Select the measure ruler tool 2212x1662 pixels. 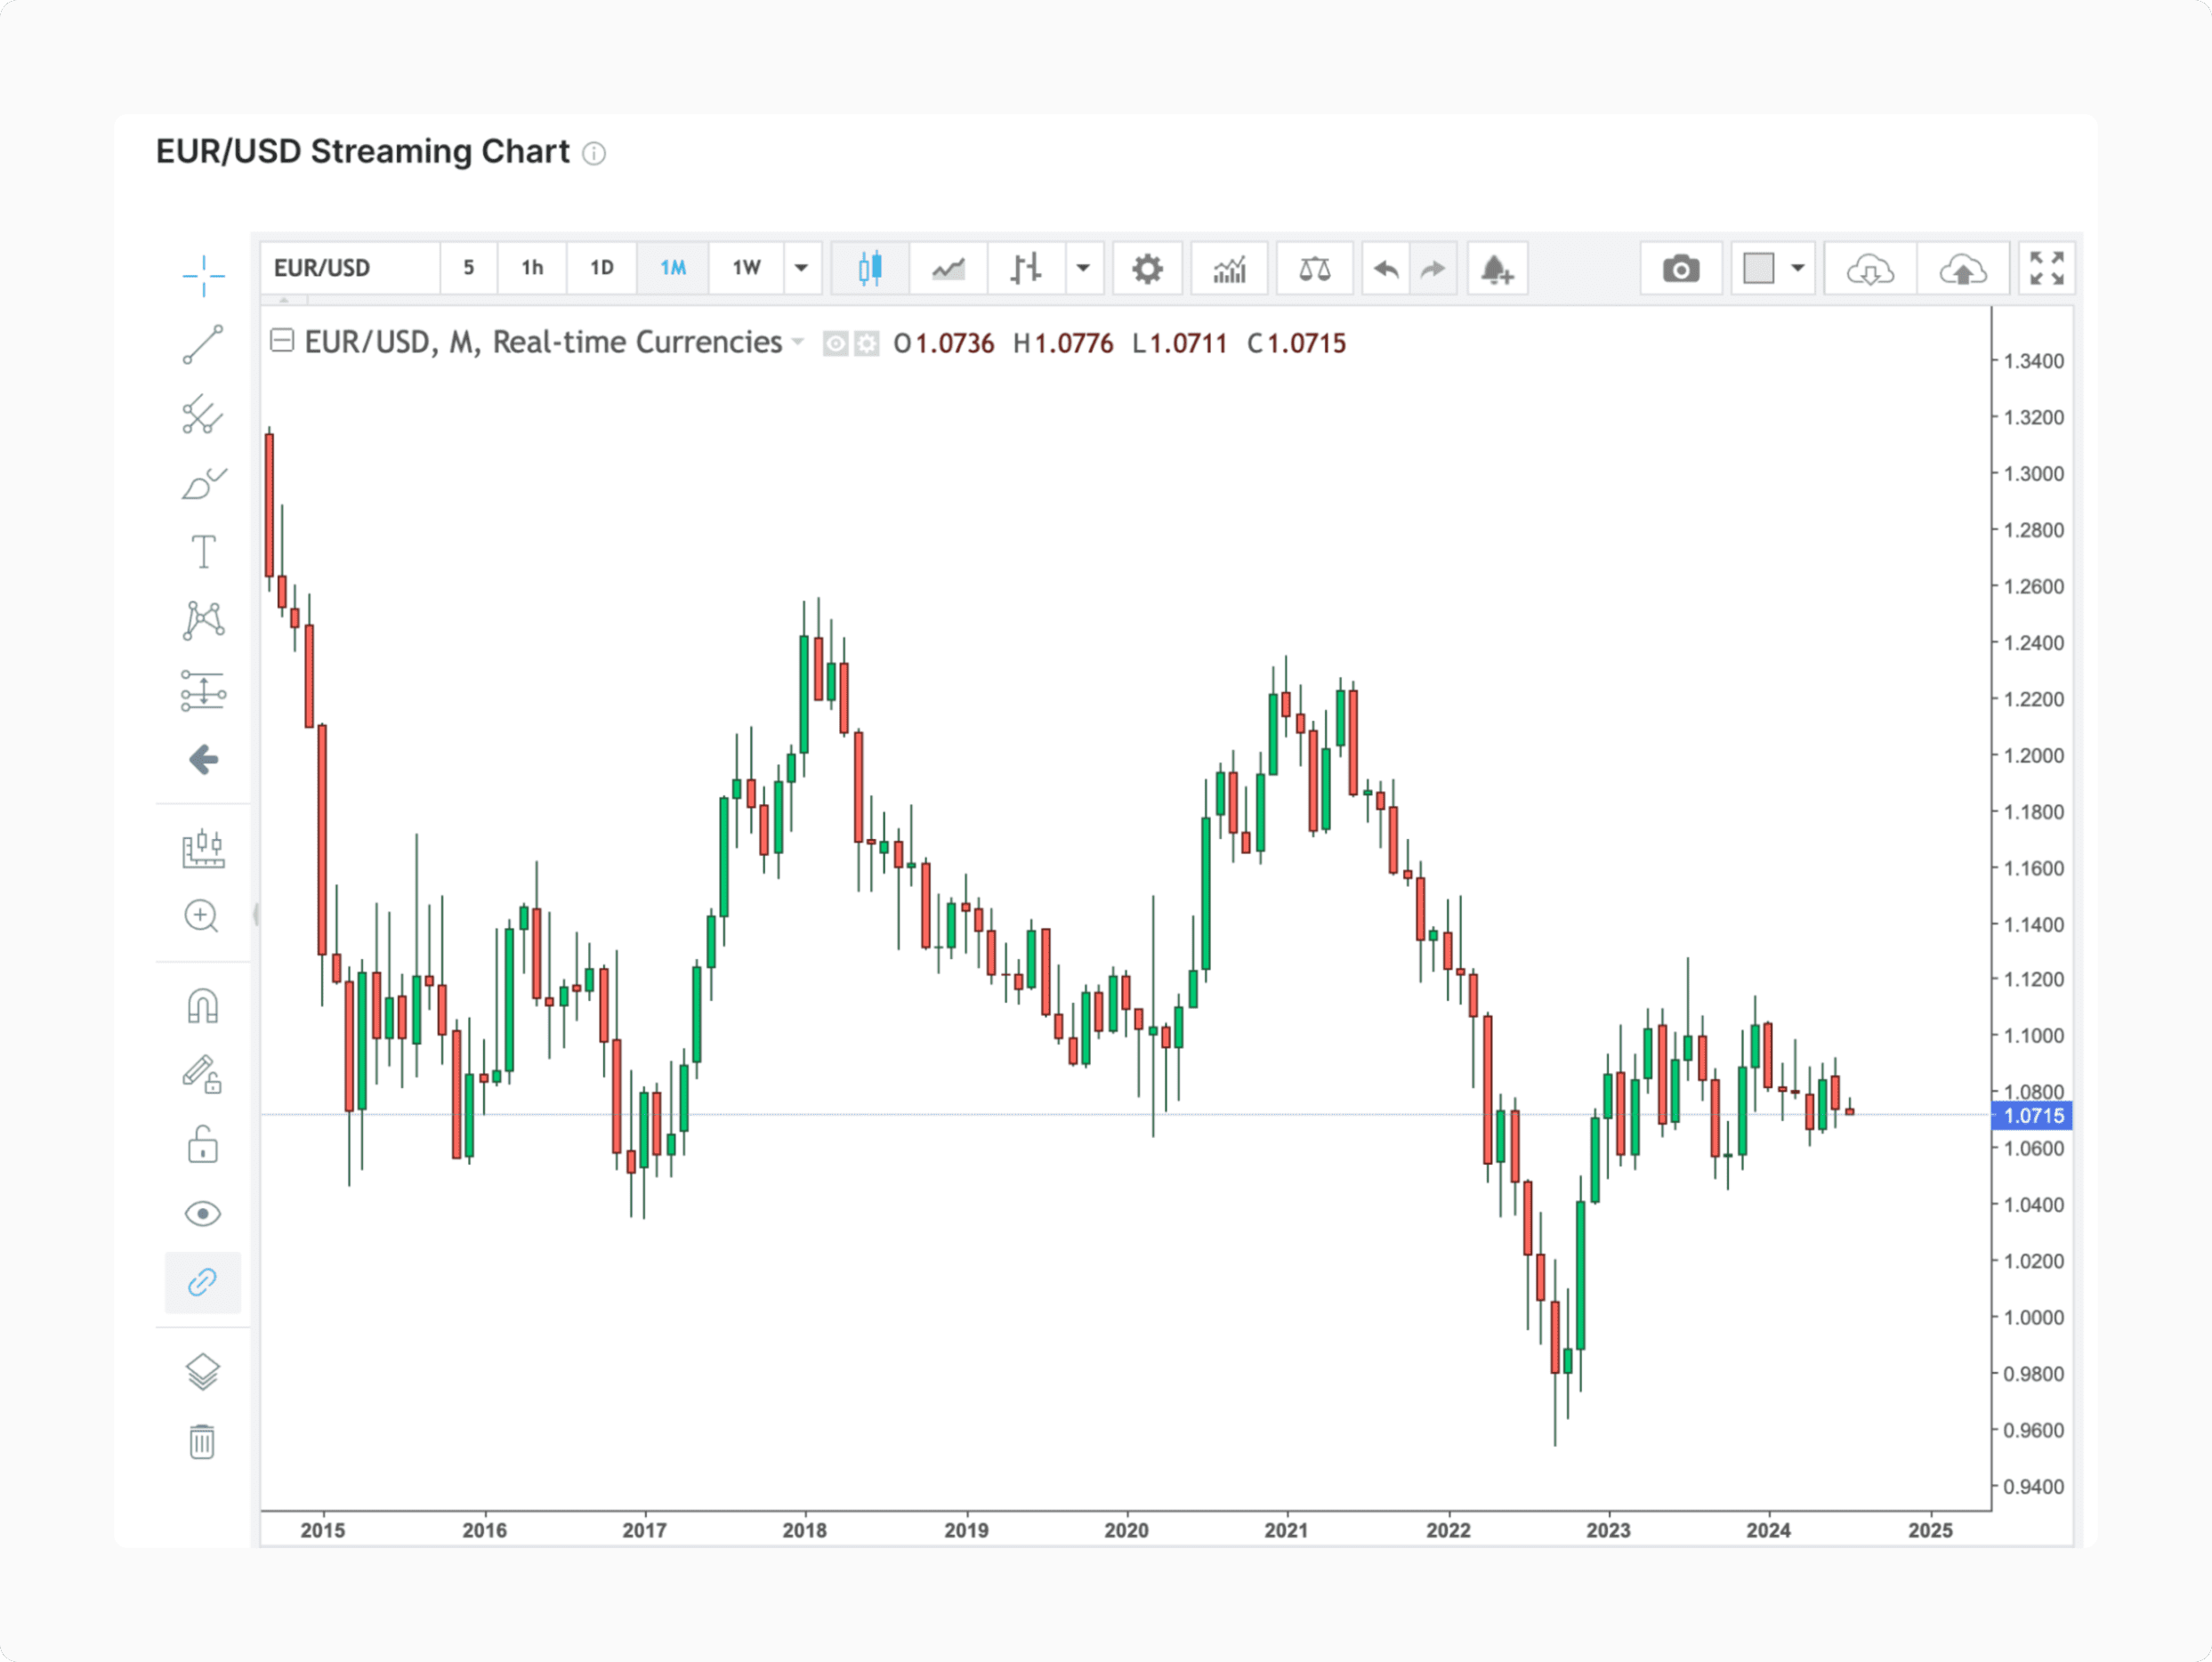[203, 849]
